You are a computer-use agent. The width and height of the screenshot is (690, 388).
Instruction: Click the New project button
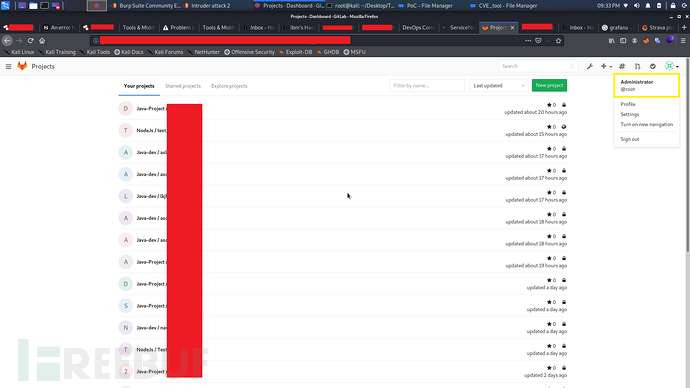click(x=549, y=85)
